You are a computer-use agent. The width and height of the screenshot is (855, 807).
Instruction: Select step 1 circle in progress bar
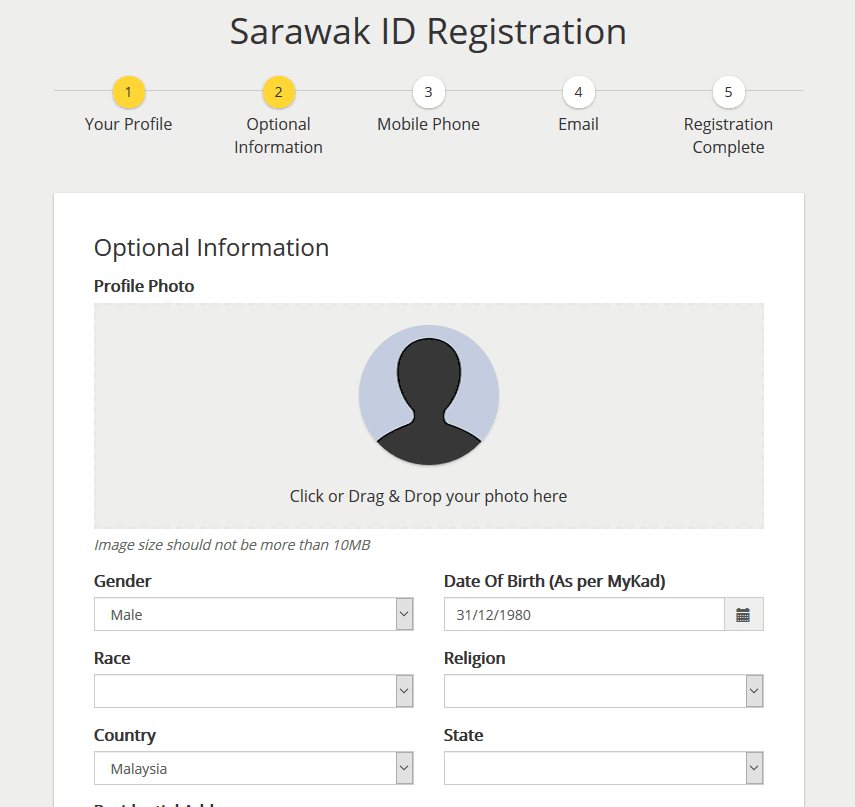click(129, 92)
